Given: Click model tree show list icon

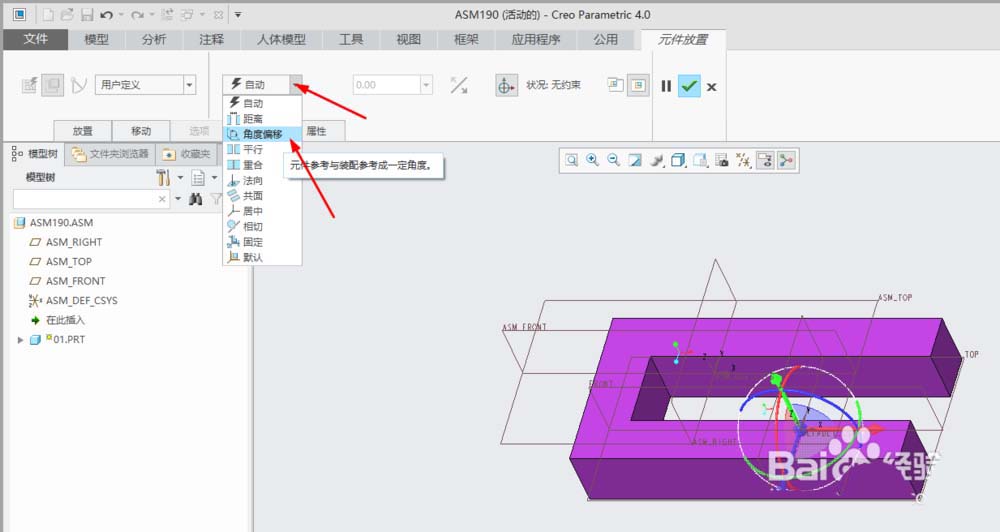Looking at the screenshot, I should pos(198,177).
